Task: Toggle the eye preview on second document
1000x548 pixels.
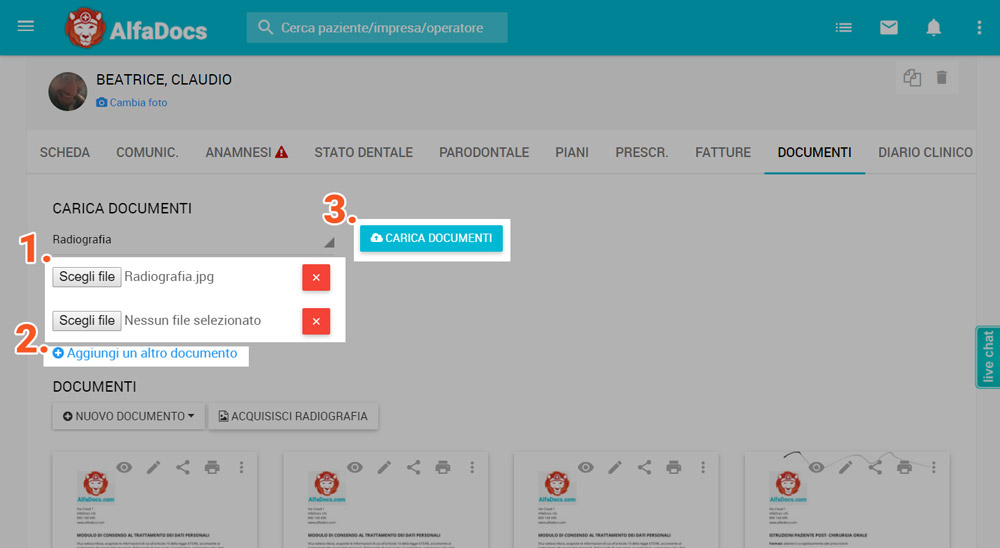Action: click(x=355, y=467)
